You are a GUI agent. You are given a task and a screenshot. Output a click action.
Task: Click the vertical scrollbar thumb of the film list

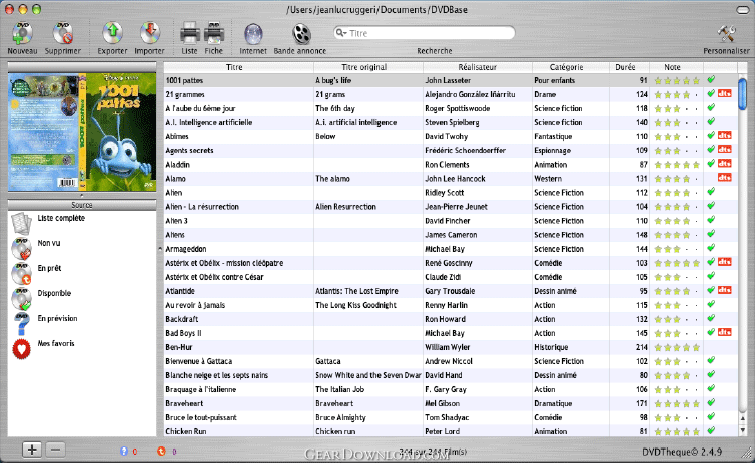tap(742, 94)
